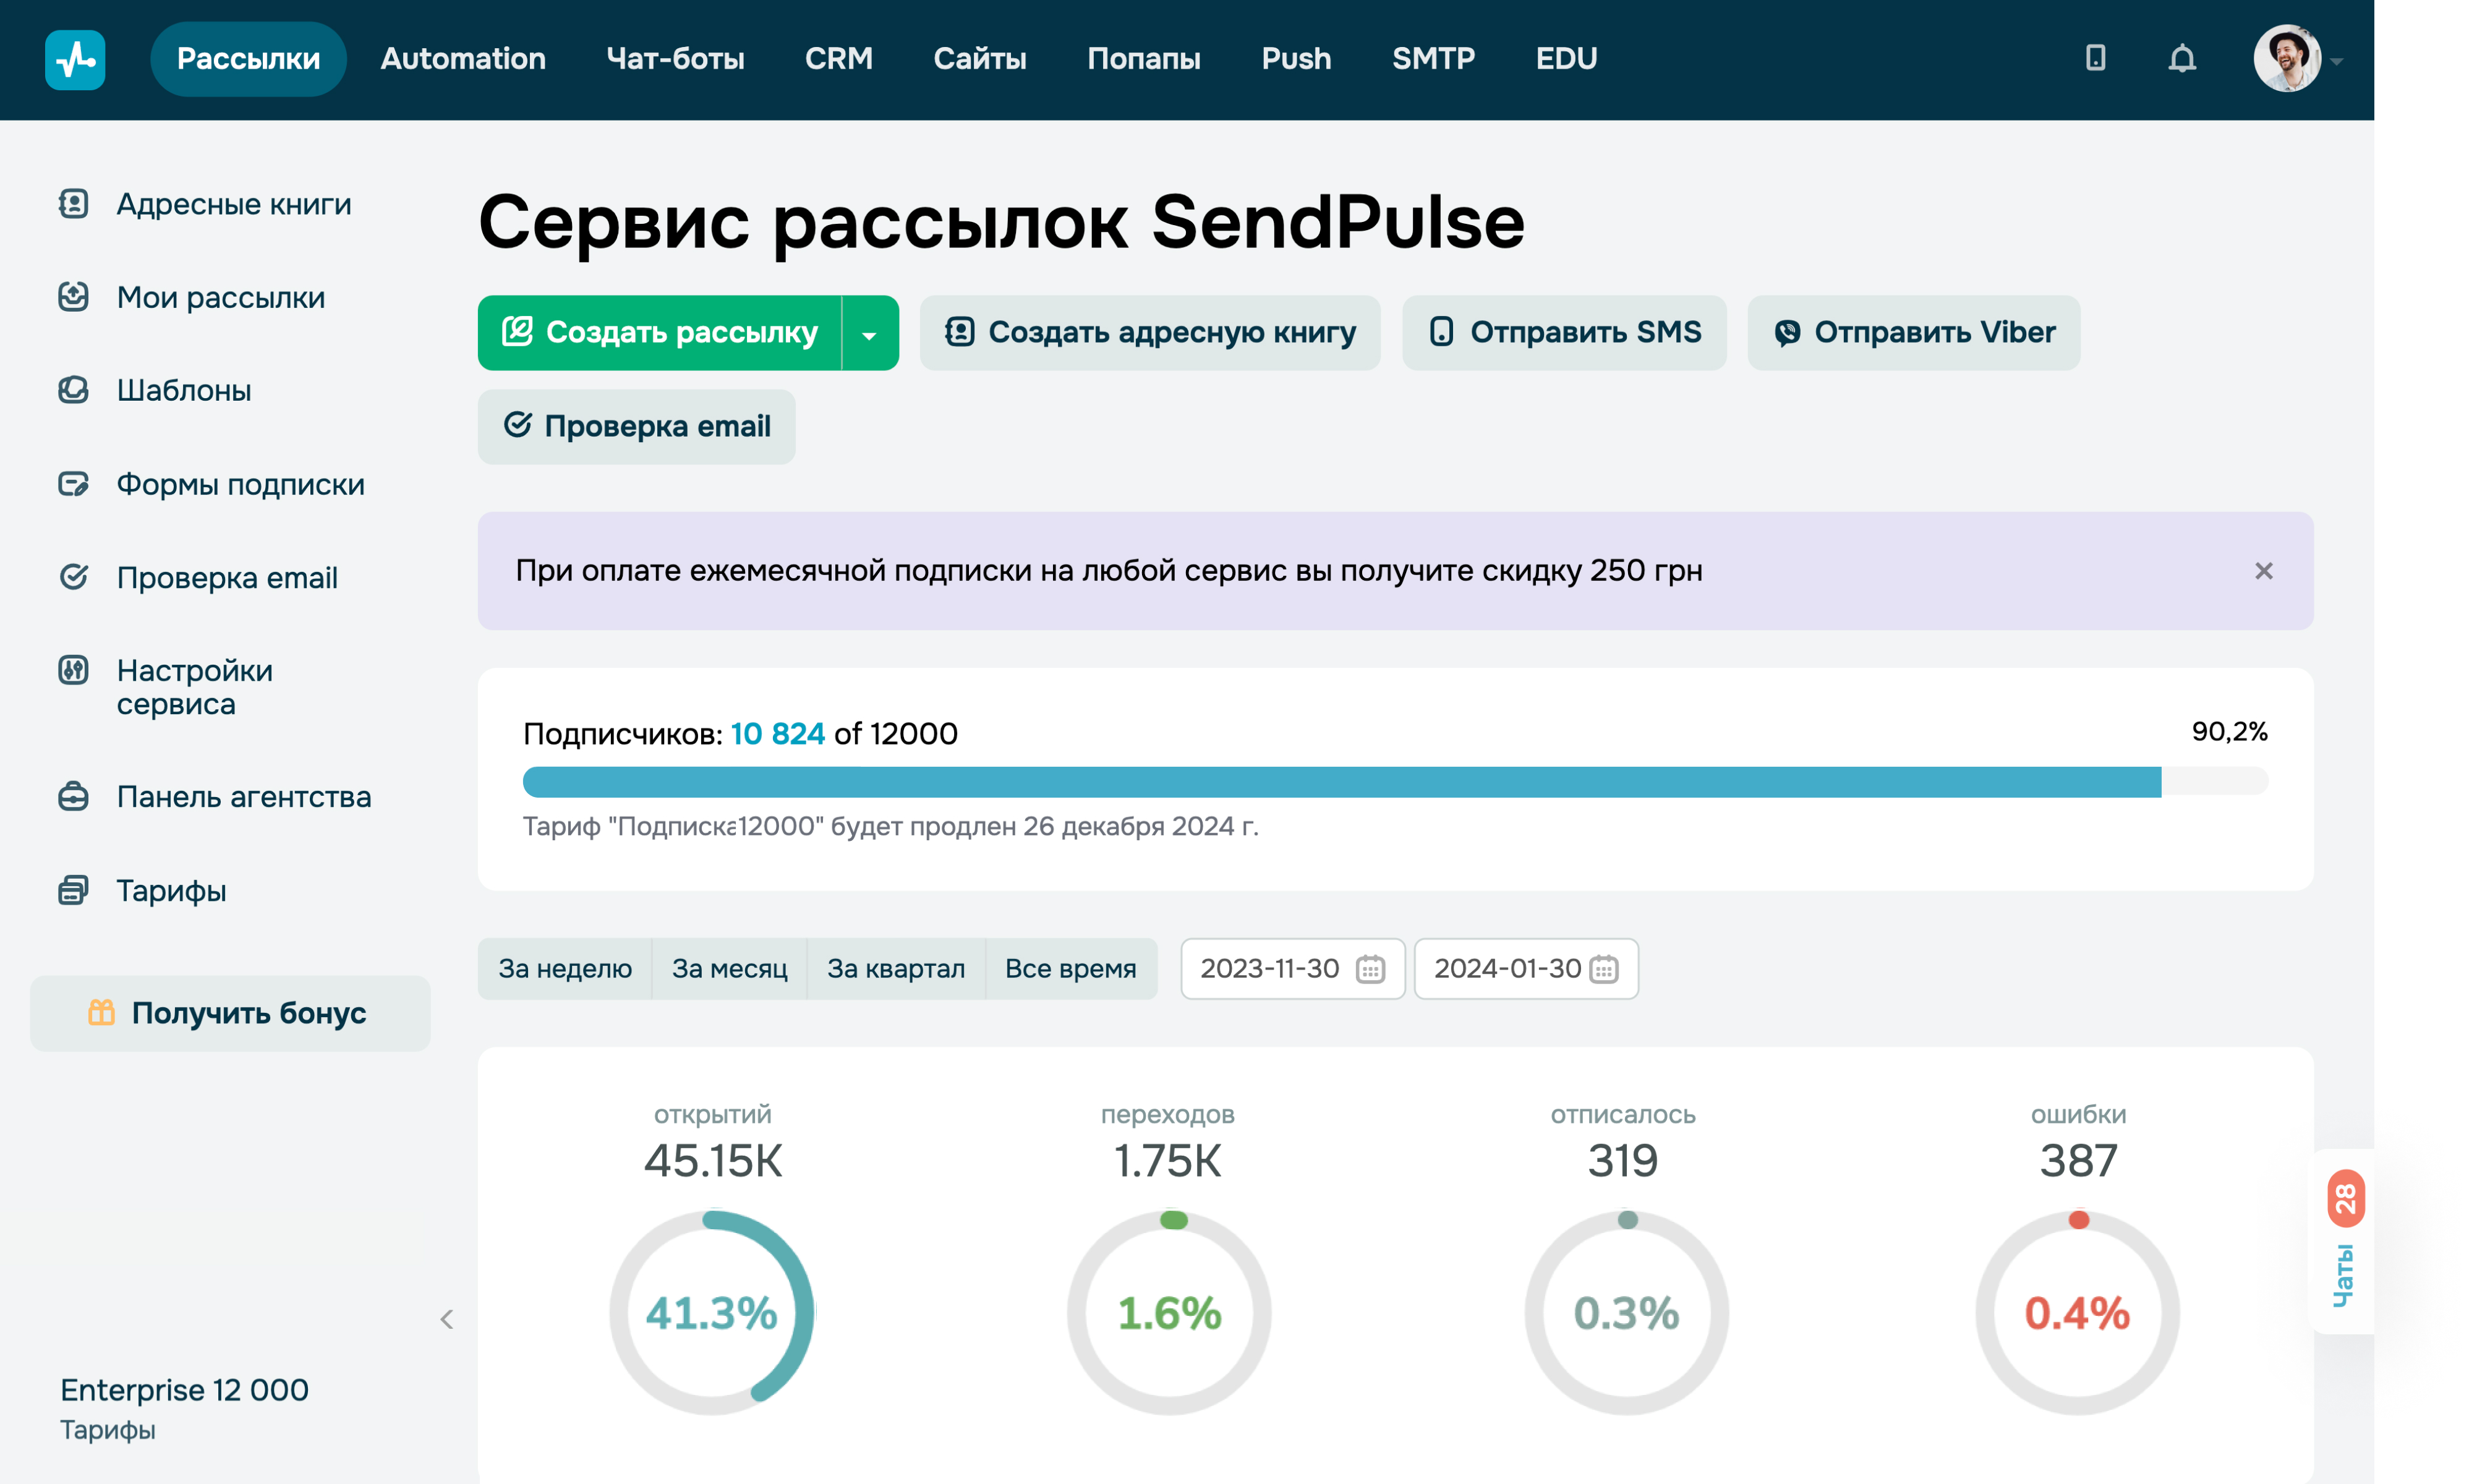Select the За квартал period filter

point(896,969)
